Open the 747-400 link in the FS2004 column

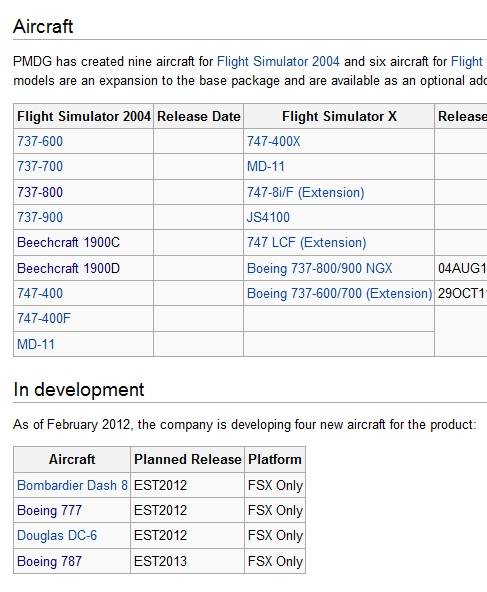(x=40, y=293)
